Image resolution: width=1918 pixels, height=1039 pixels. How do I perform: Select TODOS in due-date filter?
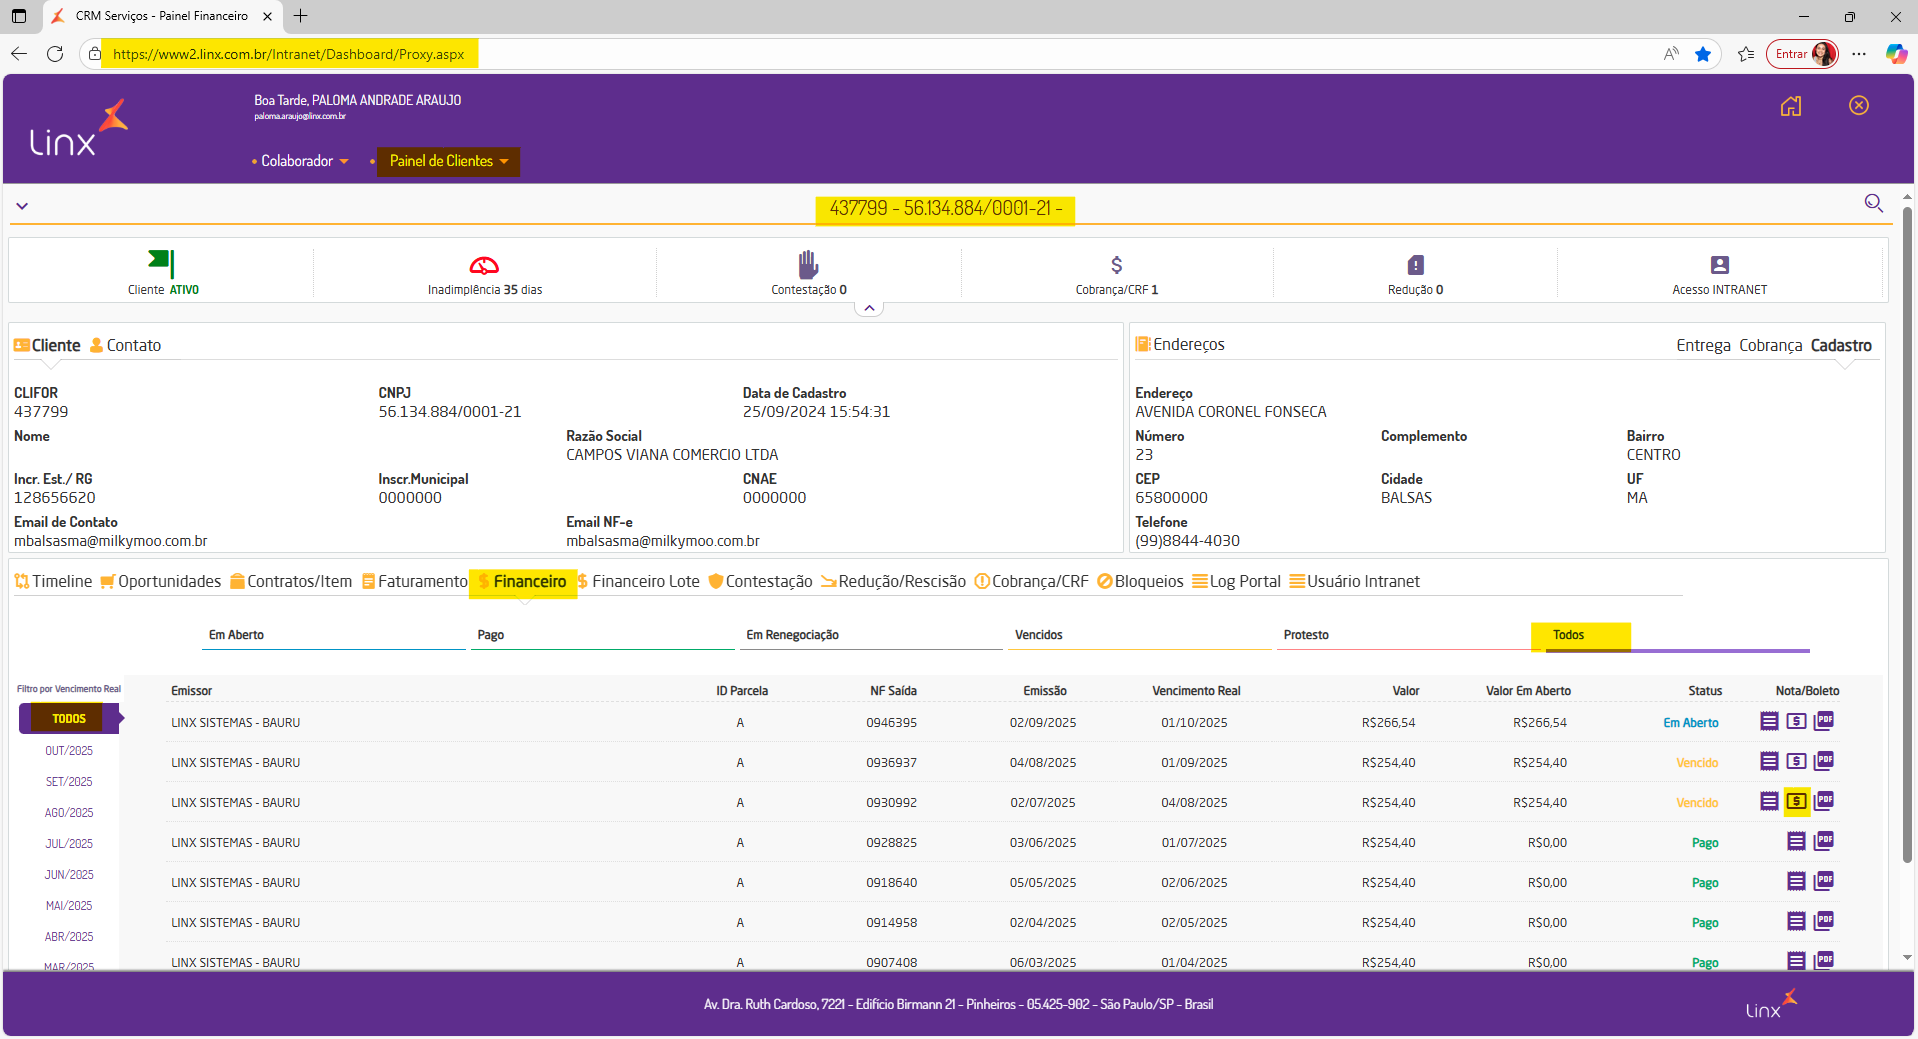coord(69,718)
